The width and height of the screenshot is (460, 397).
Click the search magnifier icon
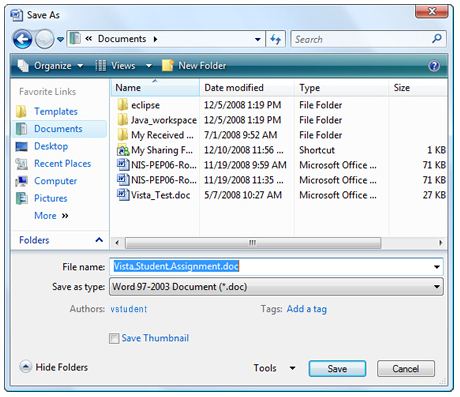pyautogui.click(x=437, y=39)
